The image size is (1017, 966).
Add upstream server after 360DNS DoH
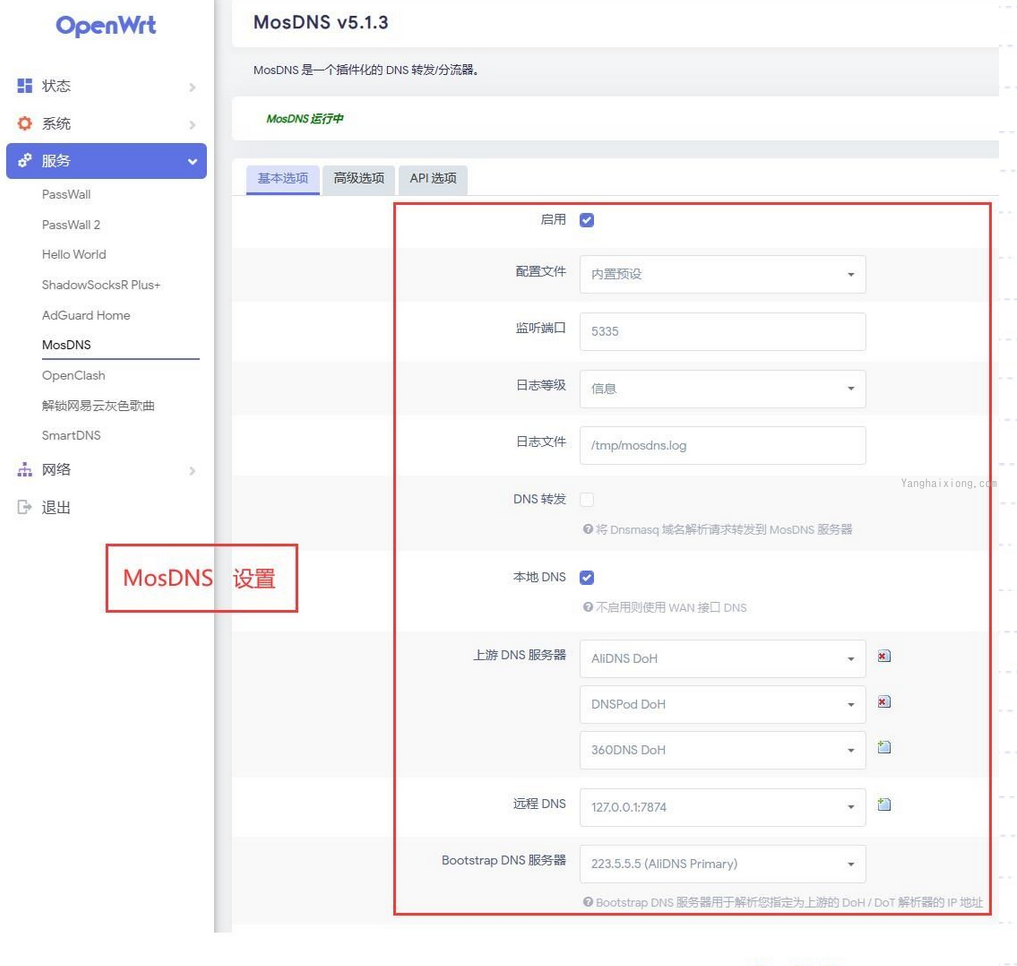[884, 747]
